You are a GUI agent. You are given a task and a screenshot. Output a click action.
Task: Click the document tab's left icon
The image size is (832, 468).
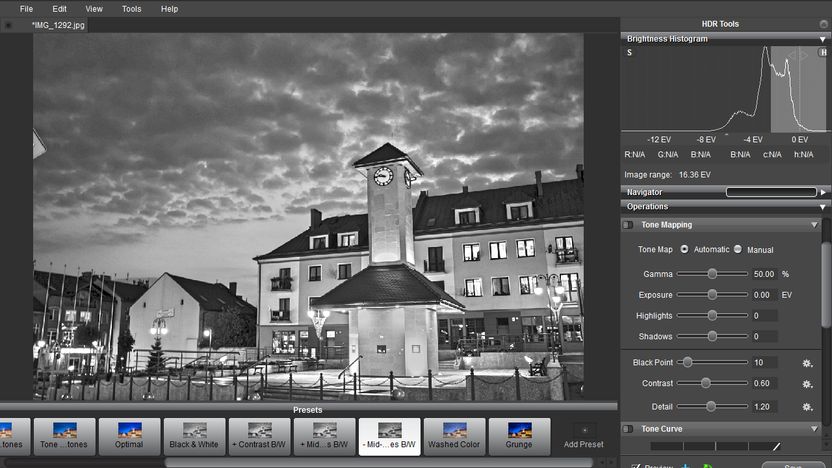pos(8,25)
